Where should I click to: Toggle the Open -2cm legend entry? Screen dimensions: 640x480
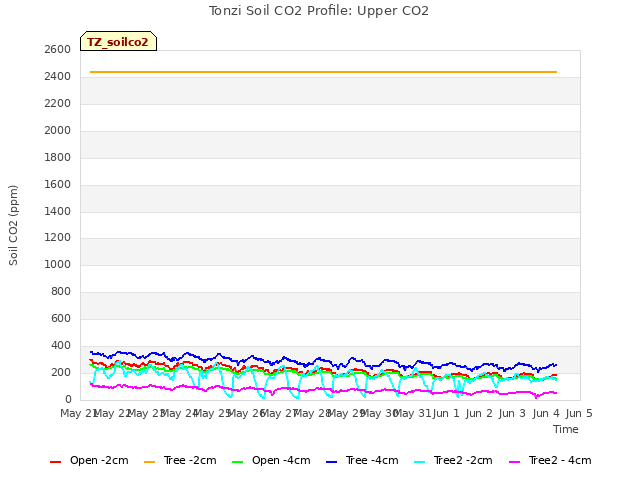(89, 461)
